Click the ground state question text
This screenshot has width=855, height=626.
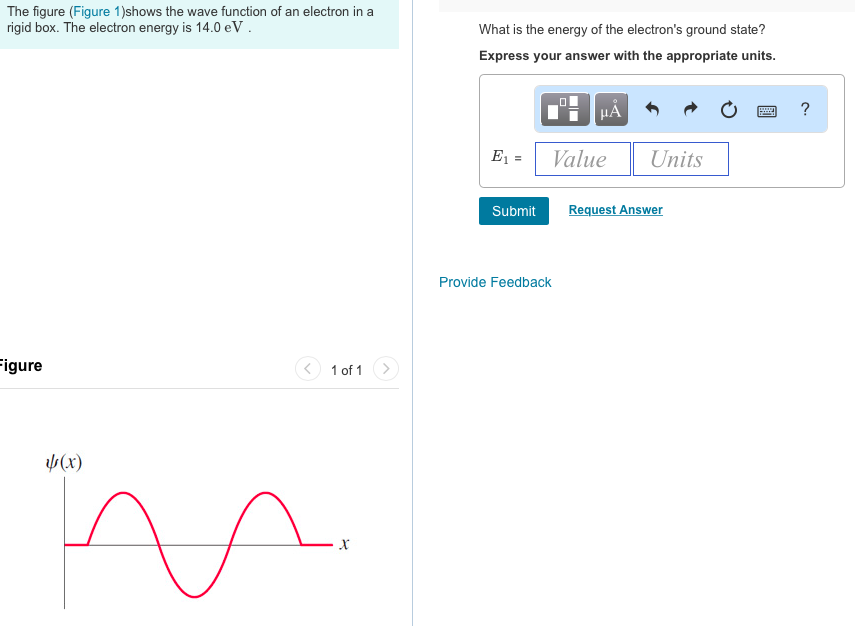pyautogui.click(x=622, y=30)
